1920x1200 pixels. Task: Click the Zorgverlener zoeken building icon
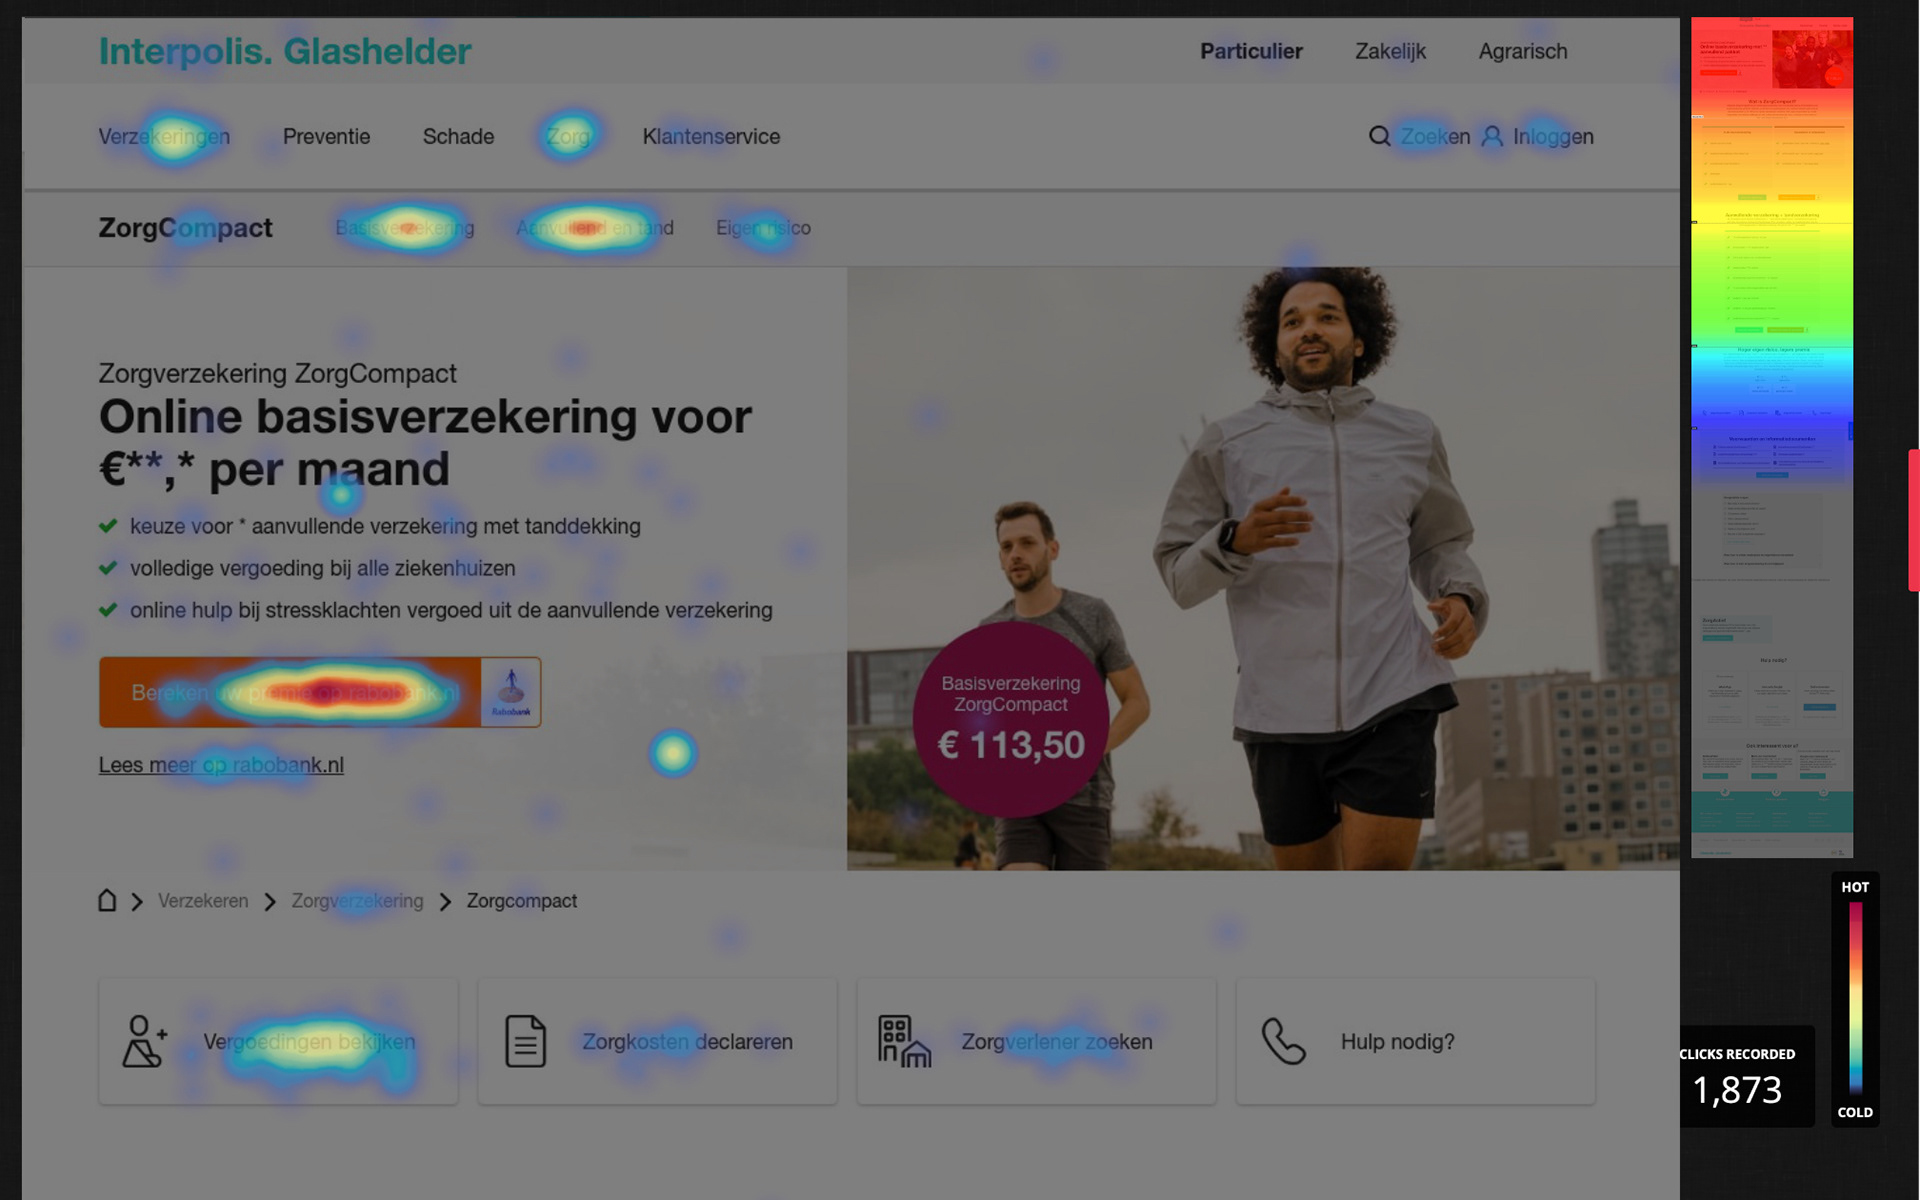pyautogui.click(x=904, y=1041)
